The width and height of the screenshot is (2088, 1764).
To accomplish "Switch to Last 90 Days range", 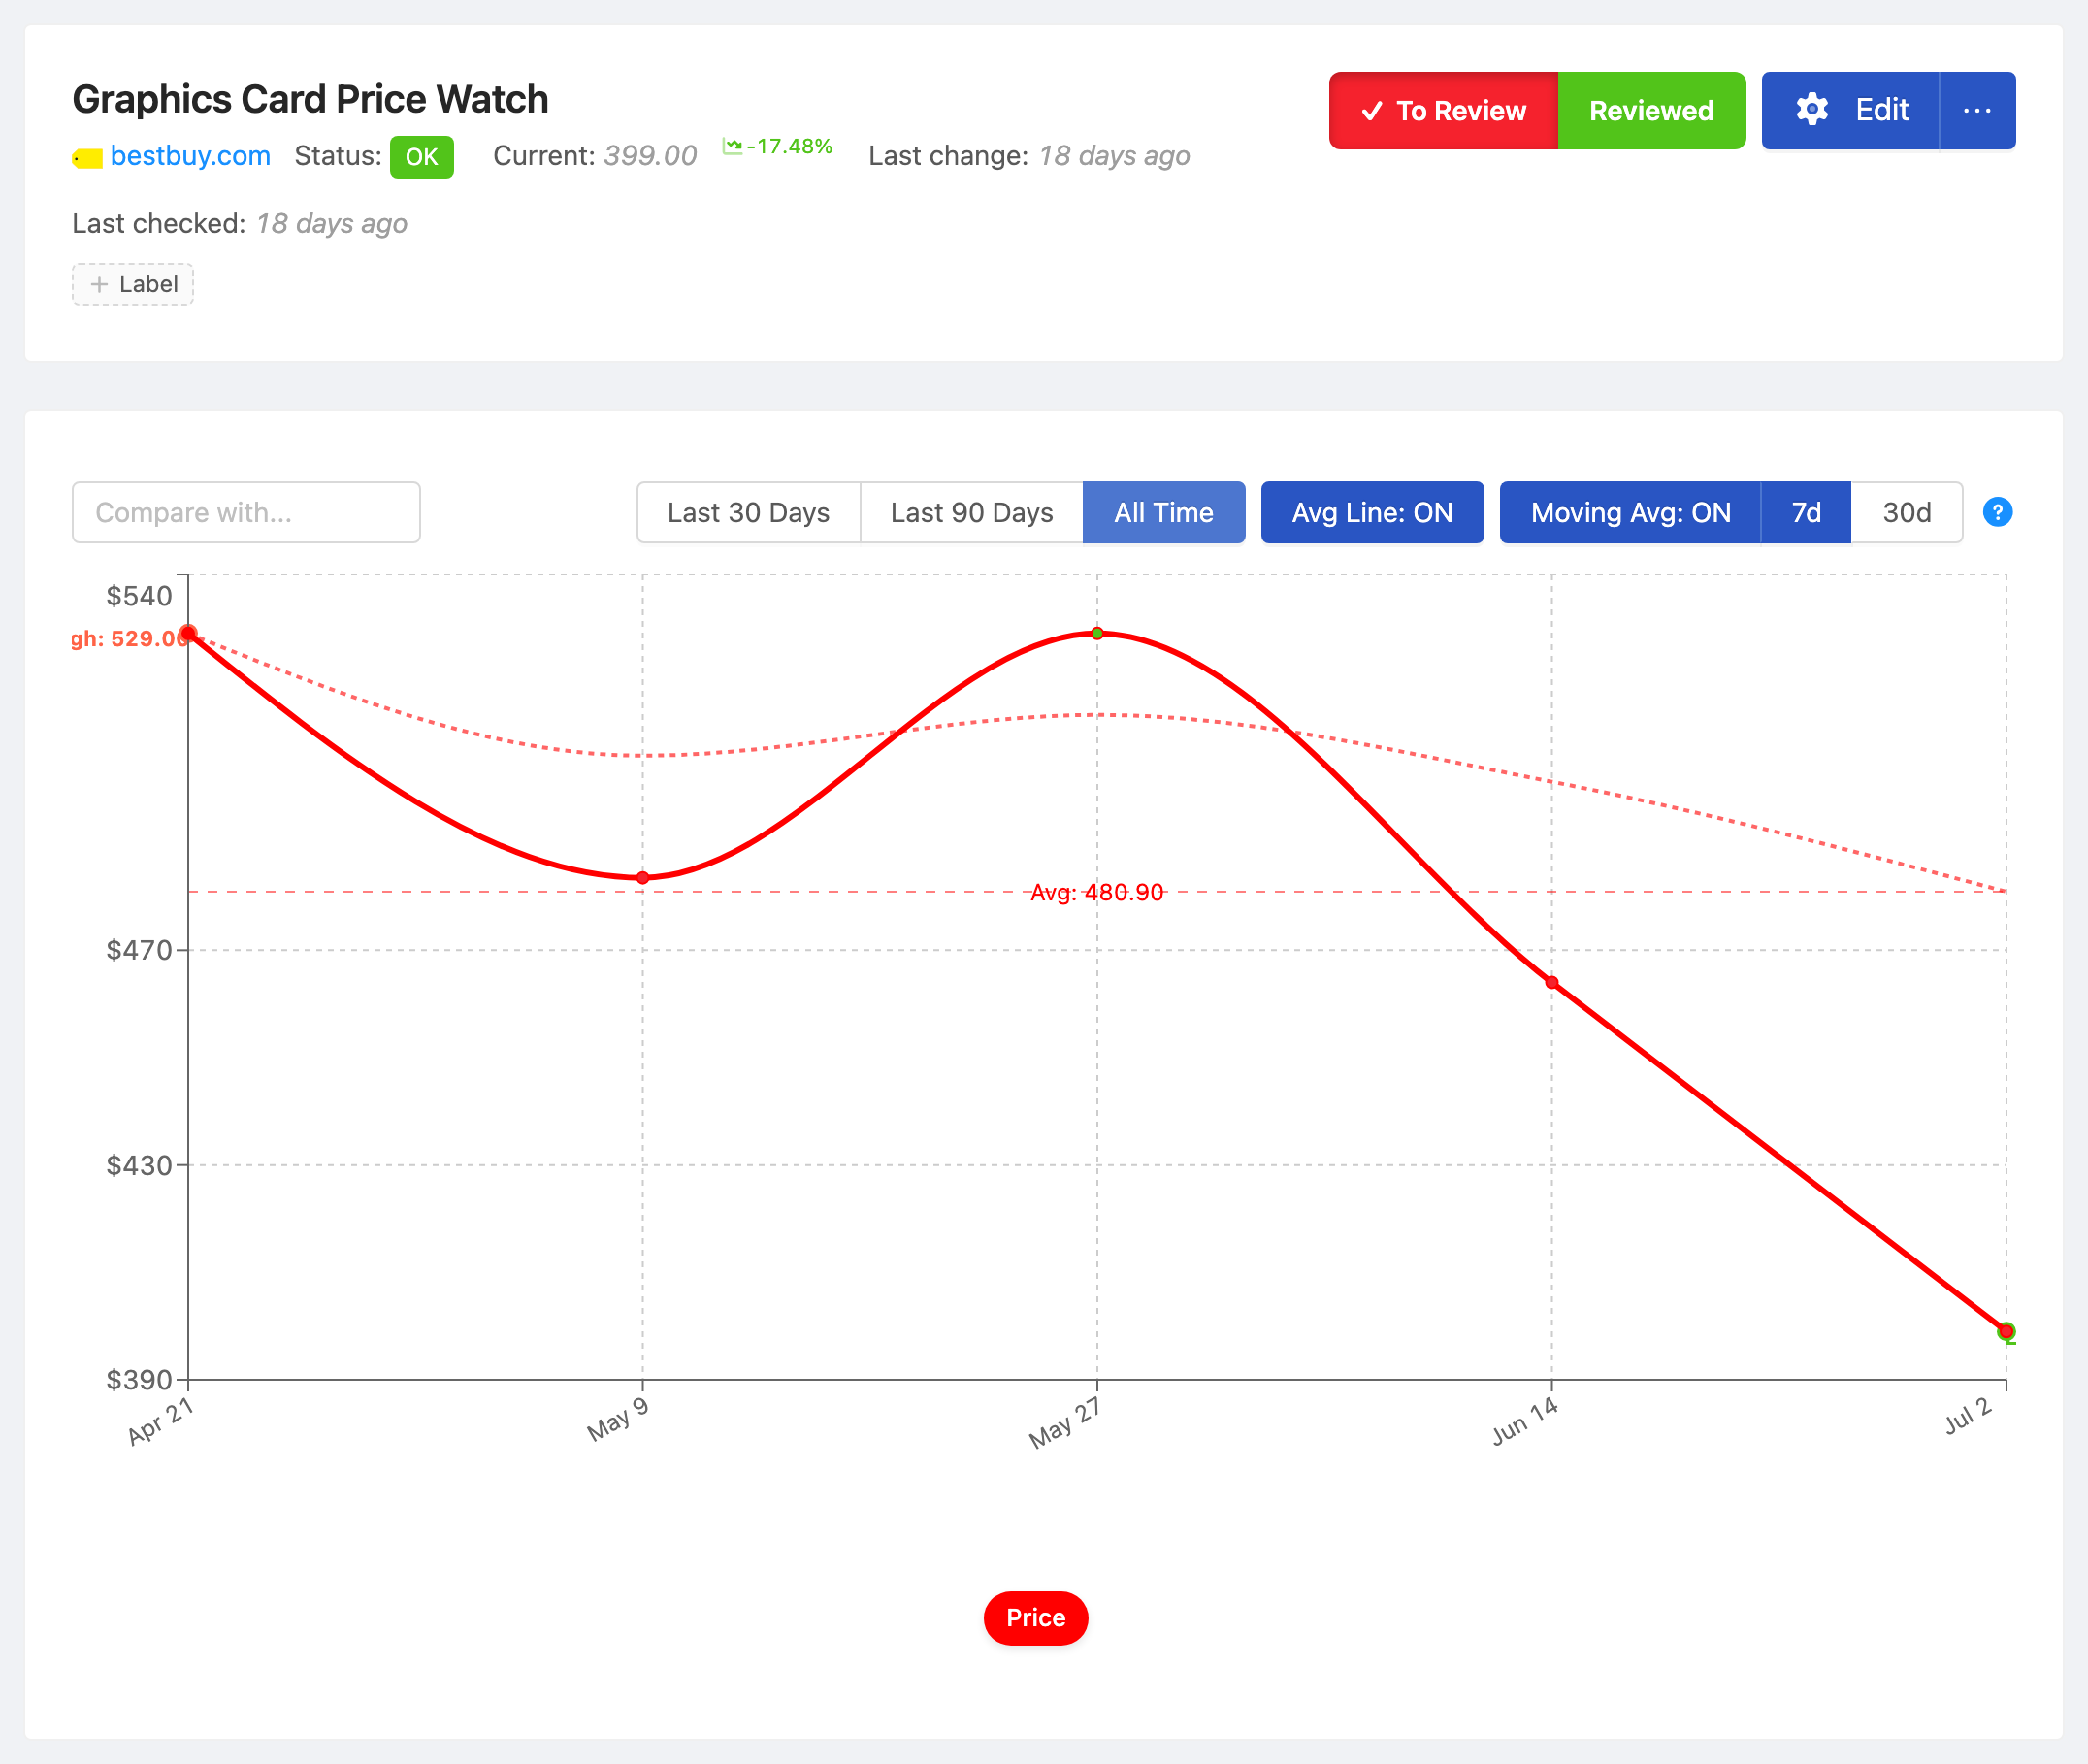I will point(971,512).
